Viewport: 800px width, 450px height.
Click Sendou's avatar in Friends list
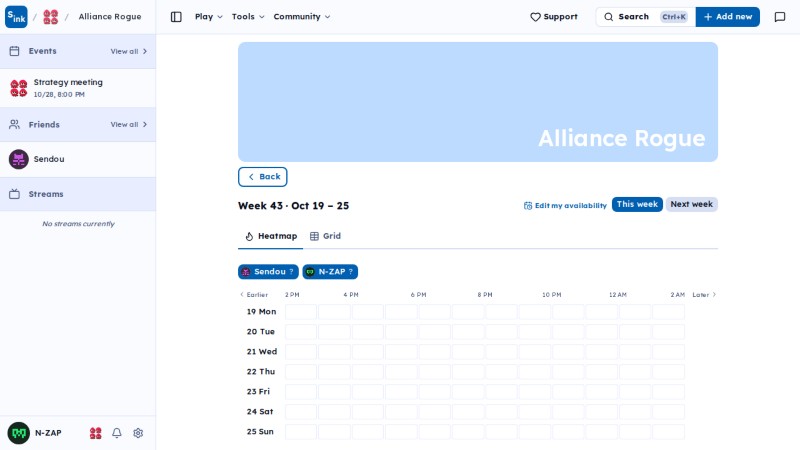pyautogui.click(x=19, y=159)
